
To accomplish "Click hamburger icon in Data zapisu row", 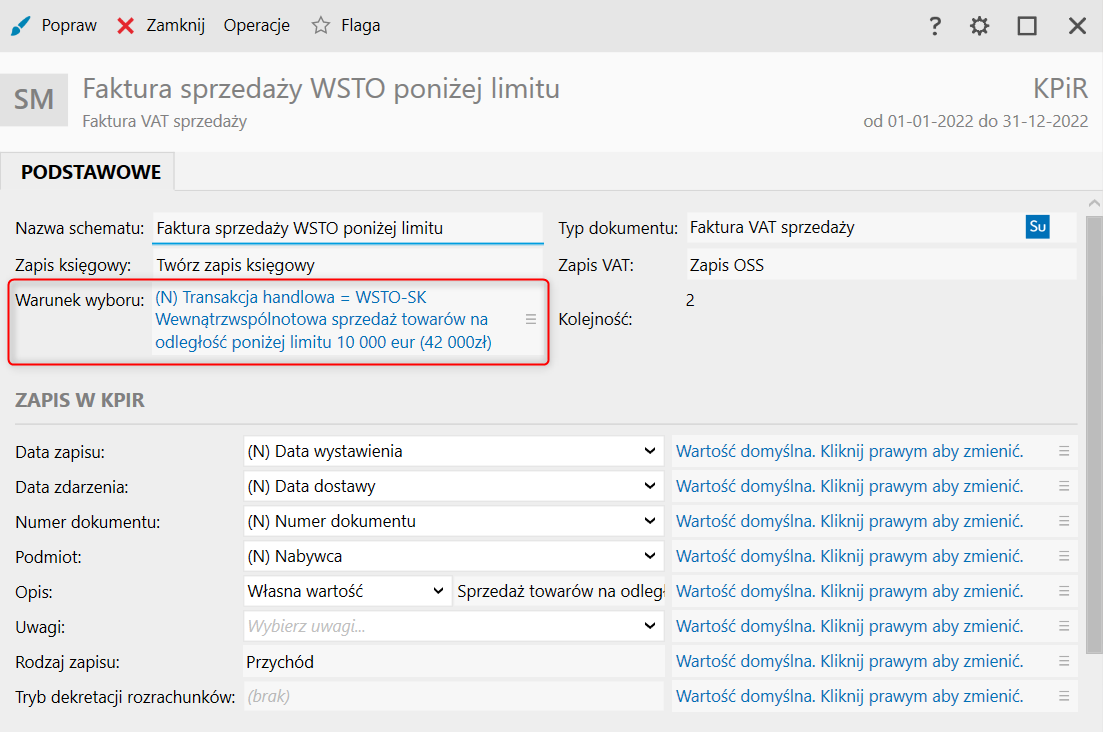I will [x=1065, y=451].
